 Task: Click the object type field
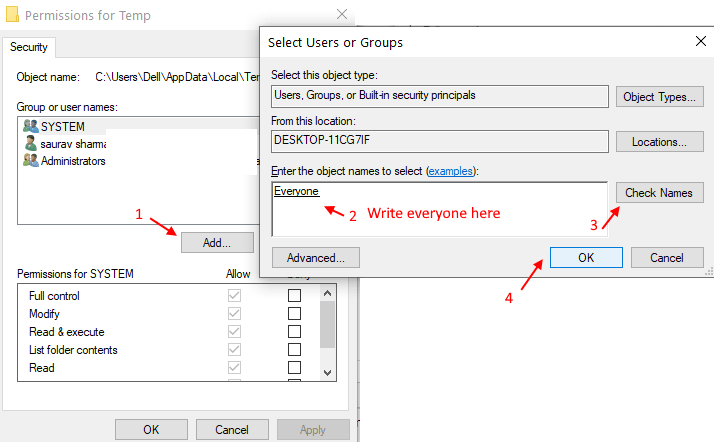tap(439, 96)
